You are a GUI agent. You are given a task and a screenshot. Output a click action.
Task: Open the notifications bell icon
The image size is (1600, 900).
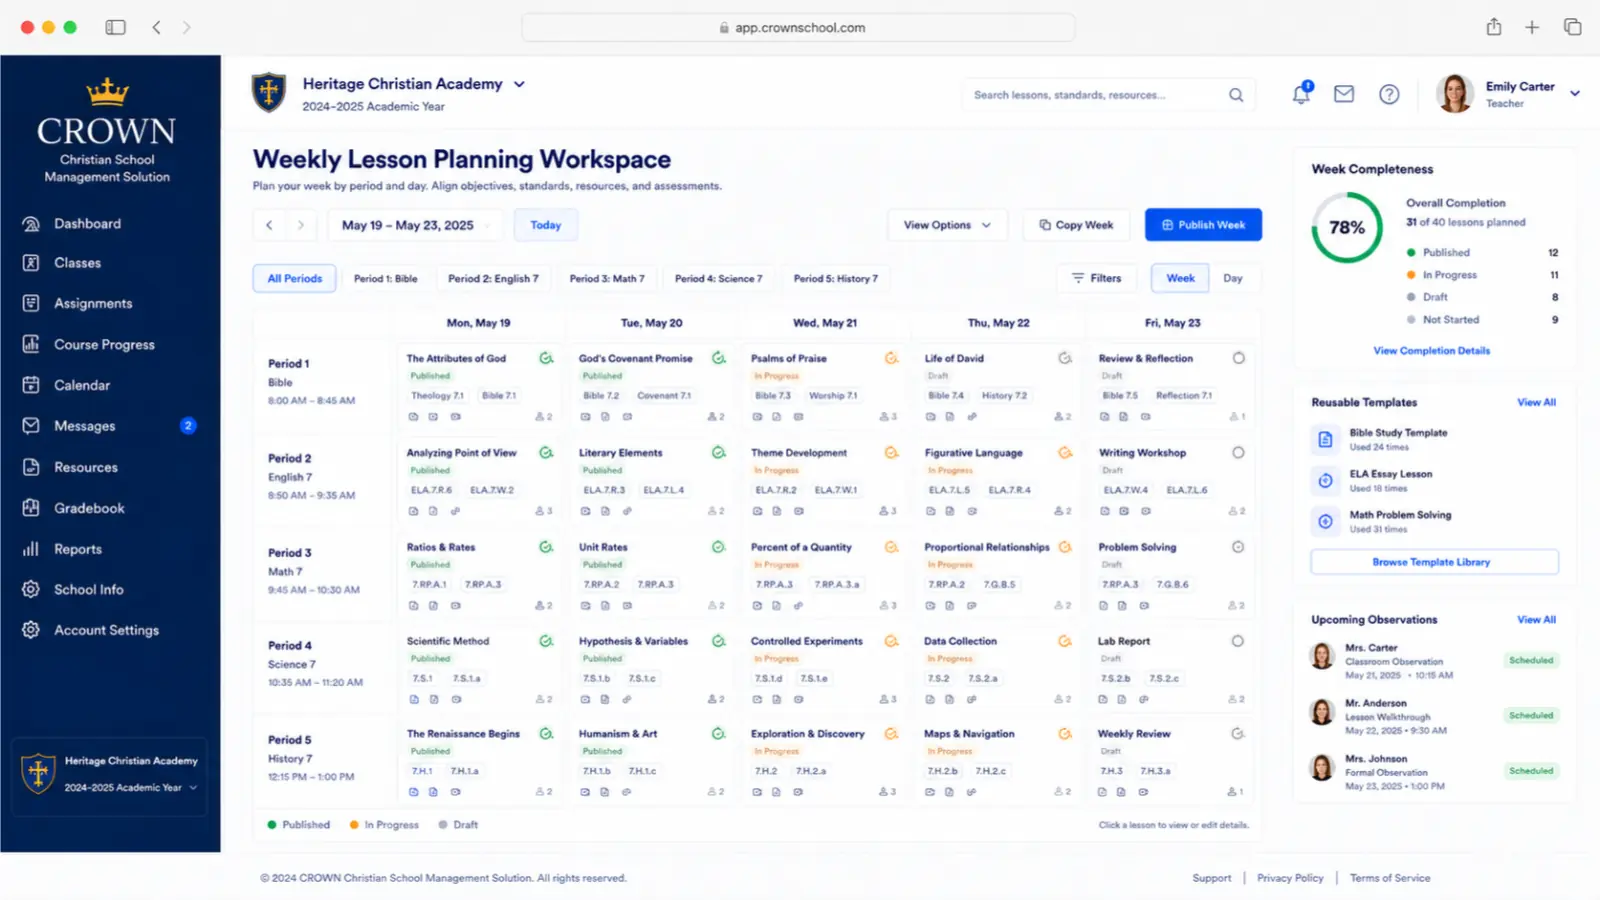1301,94
